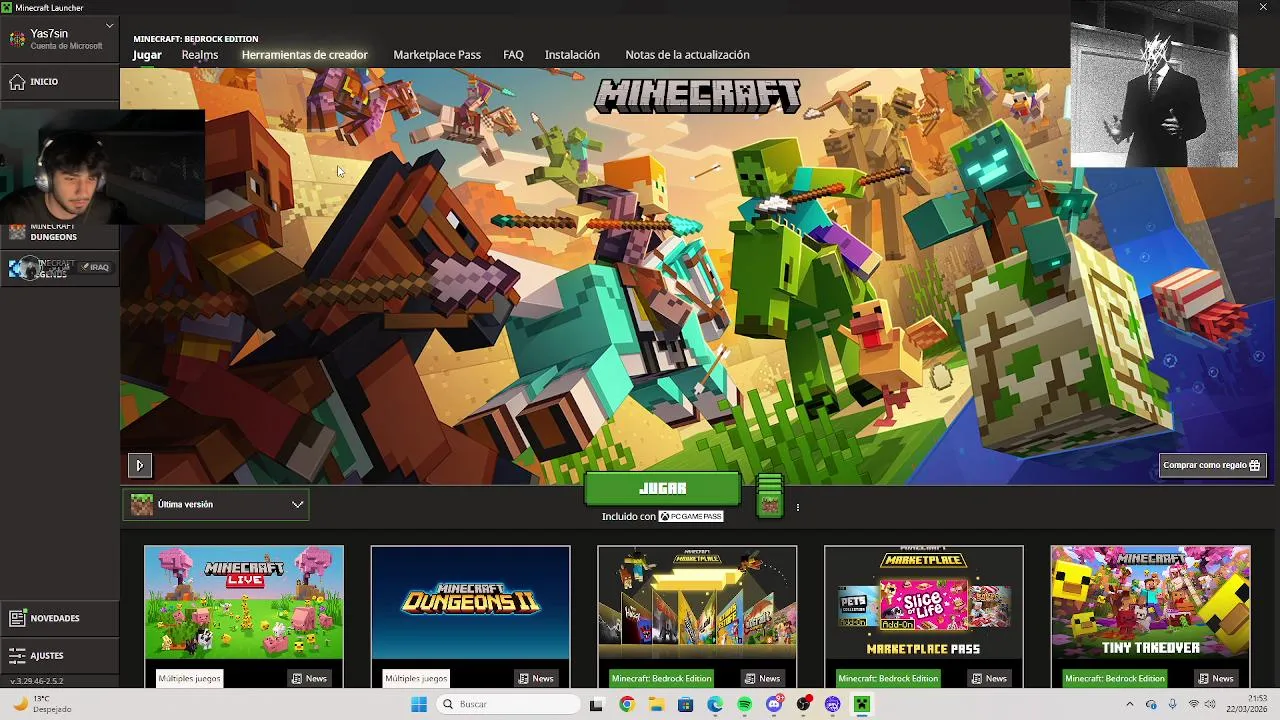Click the microphone tray icon
The height and width of the screenshot is (720, 1280).
click(x=1172, y=704)
